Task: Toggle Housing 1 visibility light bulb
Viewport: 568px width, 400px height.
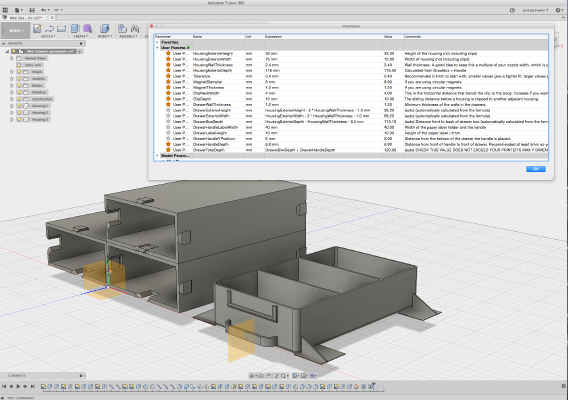Action: (19, 106)
